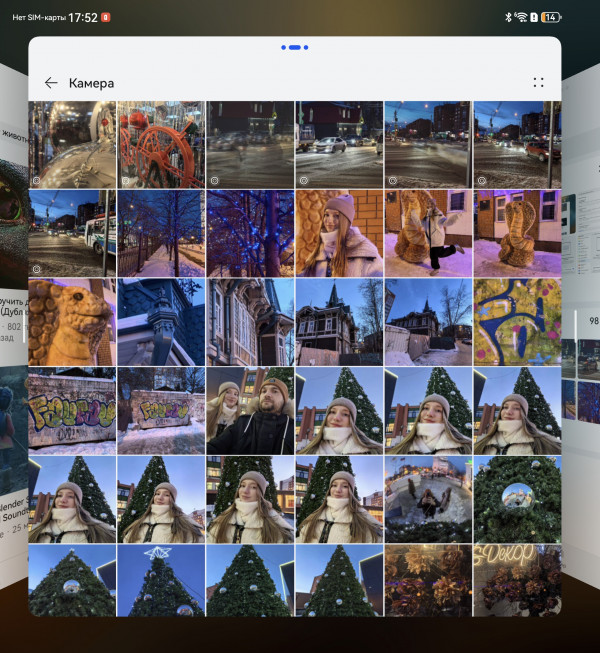This screenshot has width=600, height=653.
Task: Tap the Нет SIM-карты status text
Action: pyautogui.click(x=39, y=17)
